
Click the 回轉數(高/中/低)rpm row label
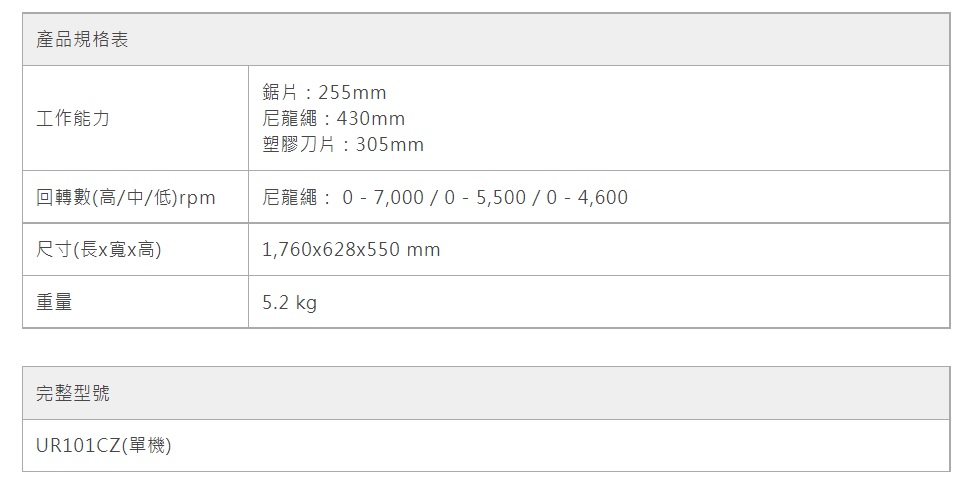click(x=126, y=197)
